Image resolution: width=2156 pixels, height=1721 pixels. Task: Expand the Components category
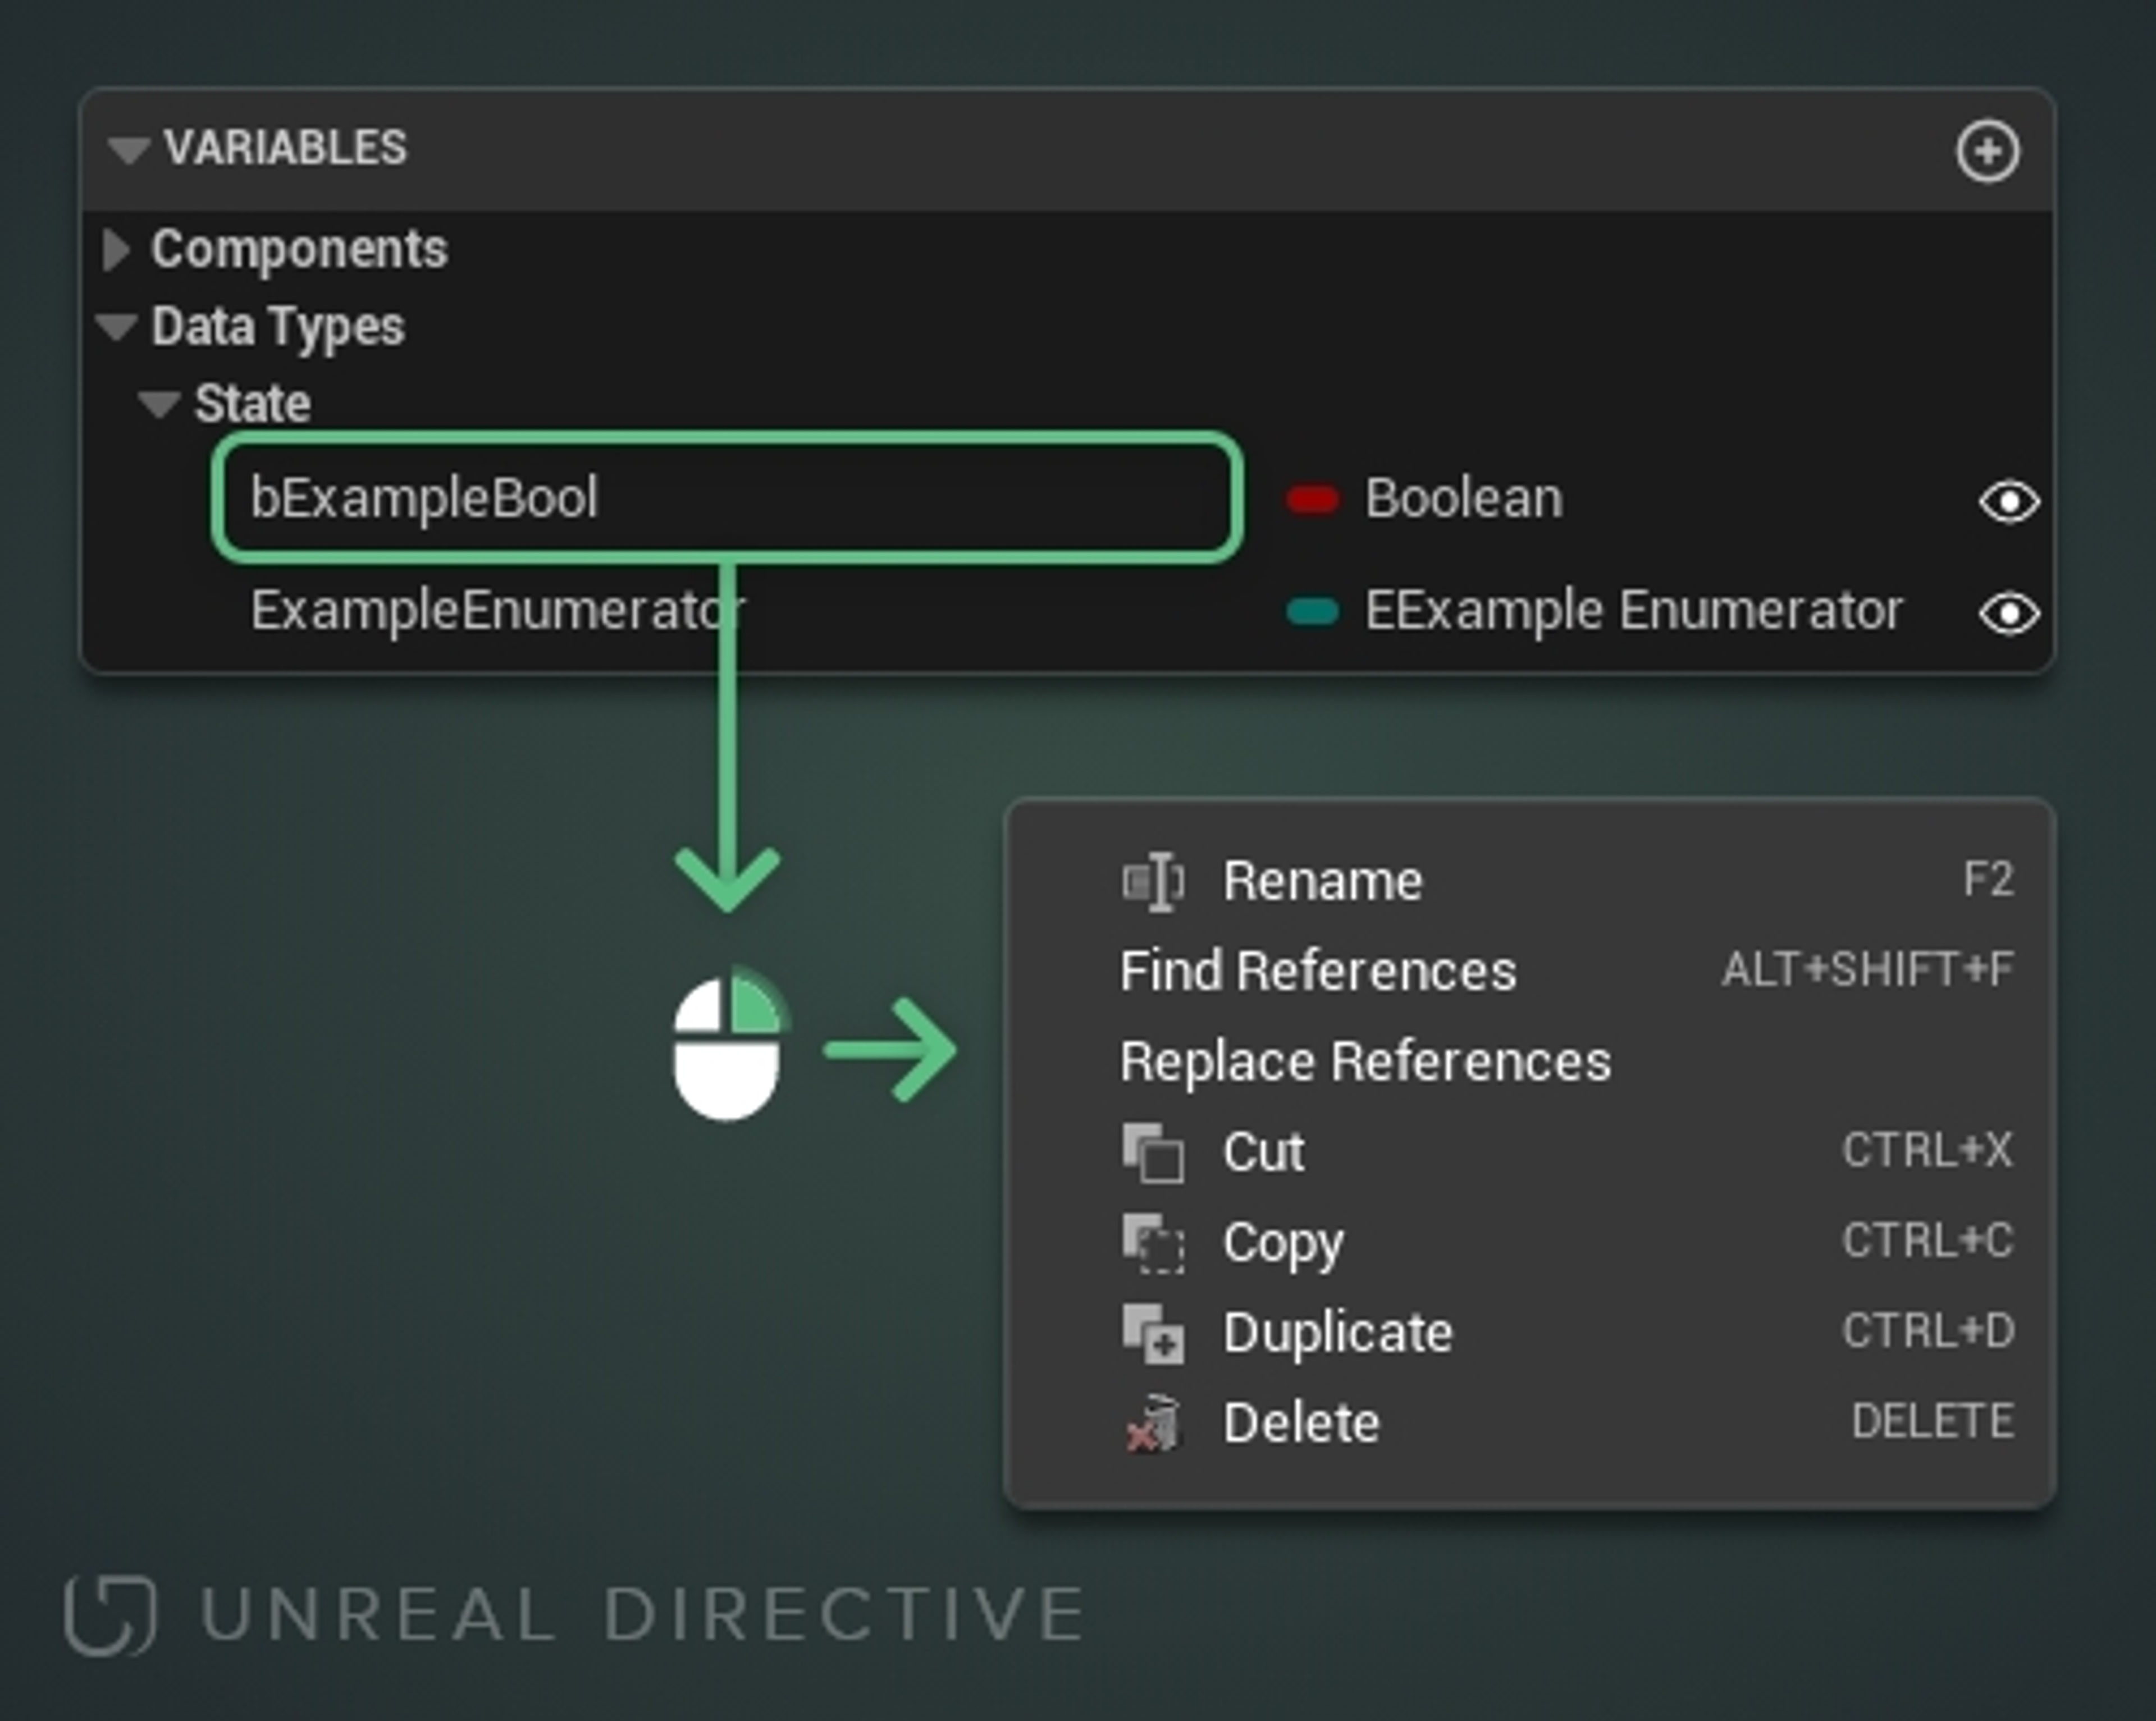point(117,249)
